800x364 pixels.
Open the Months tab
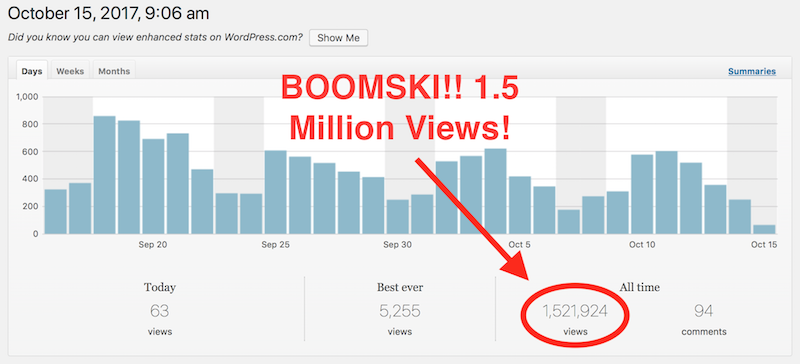114,71
